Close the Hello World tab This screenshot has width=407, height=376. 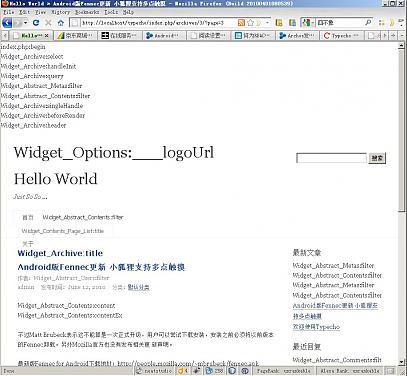[x=46, y=35]
